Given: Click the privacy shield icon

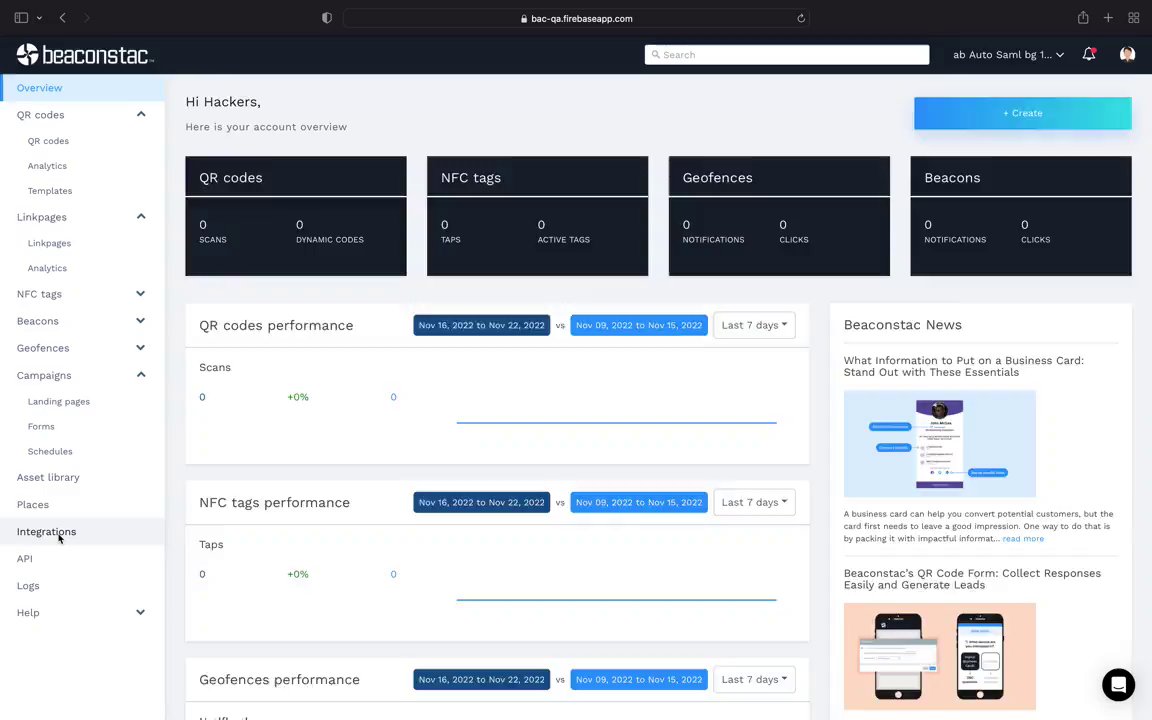Looking at the screenshot, I should coord(327,18).
